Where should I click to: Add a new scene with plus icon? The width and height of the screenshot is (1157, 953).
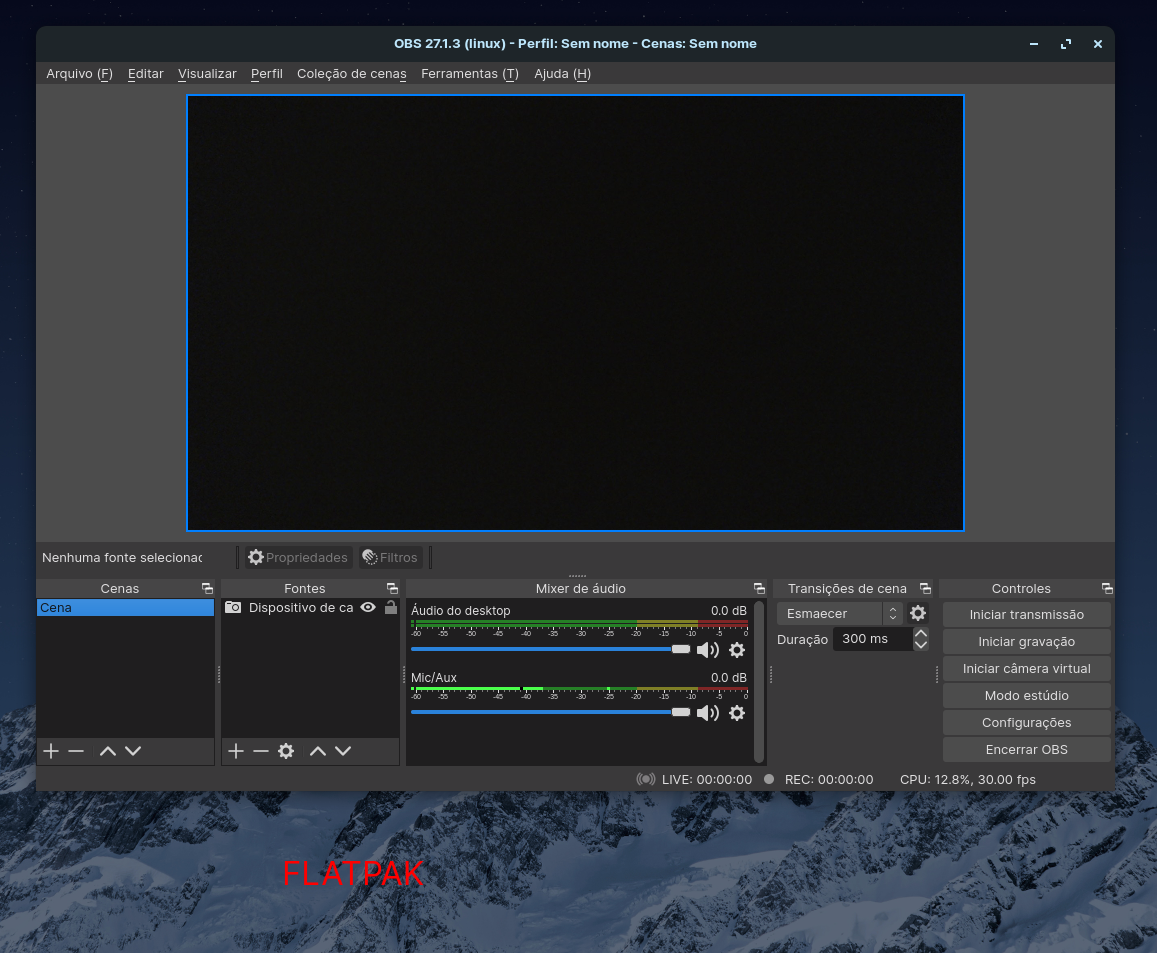click(51, 751)
